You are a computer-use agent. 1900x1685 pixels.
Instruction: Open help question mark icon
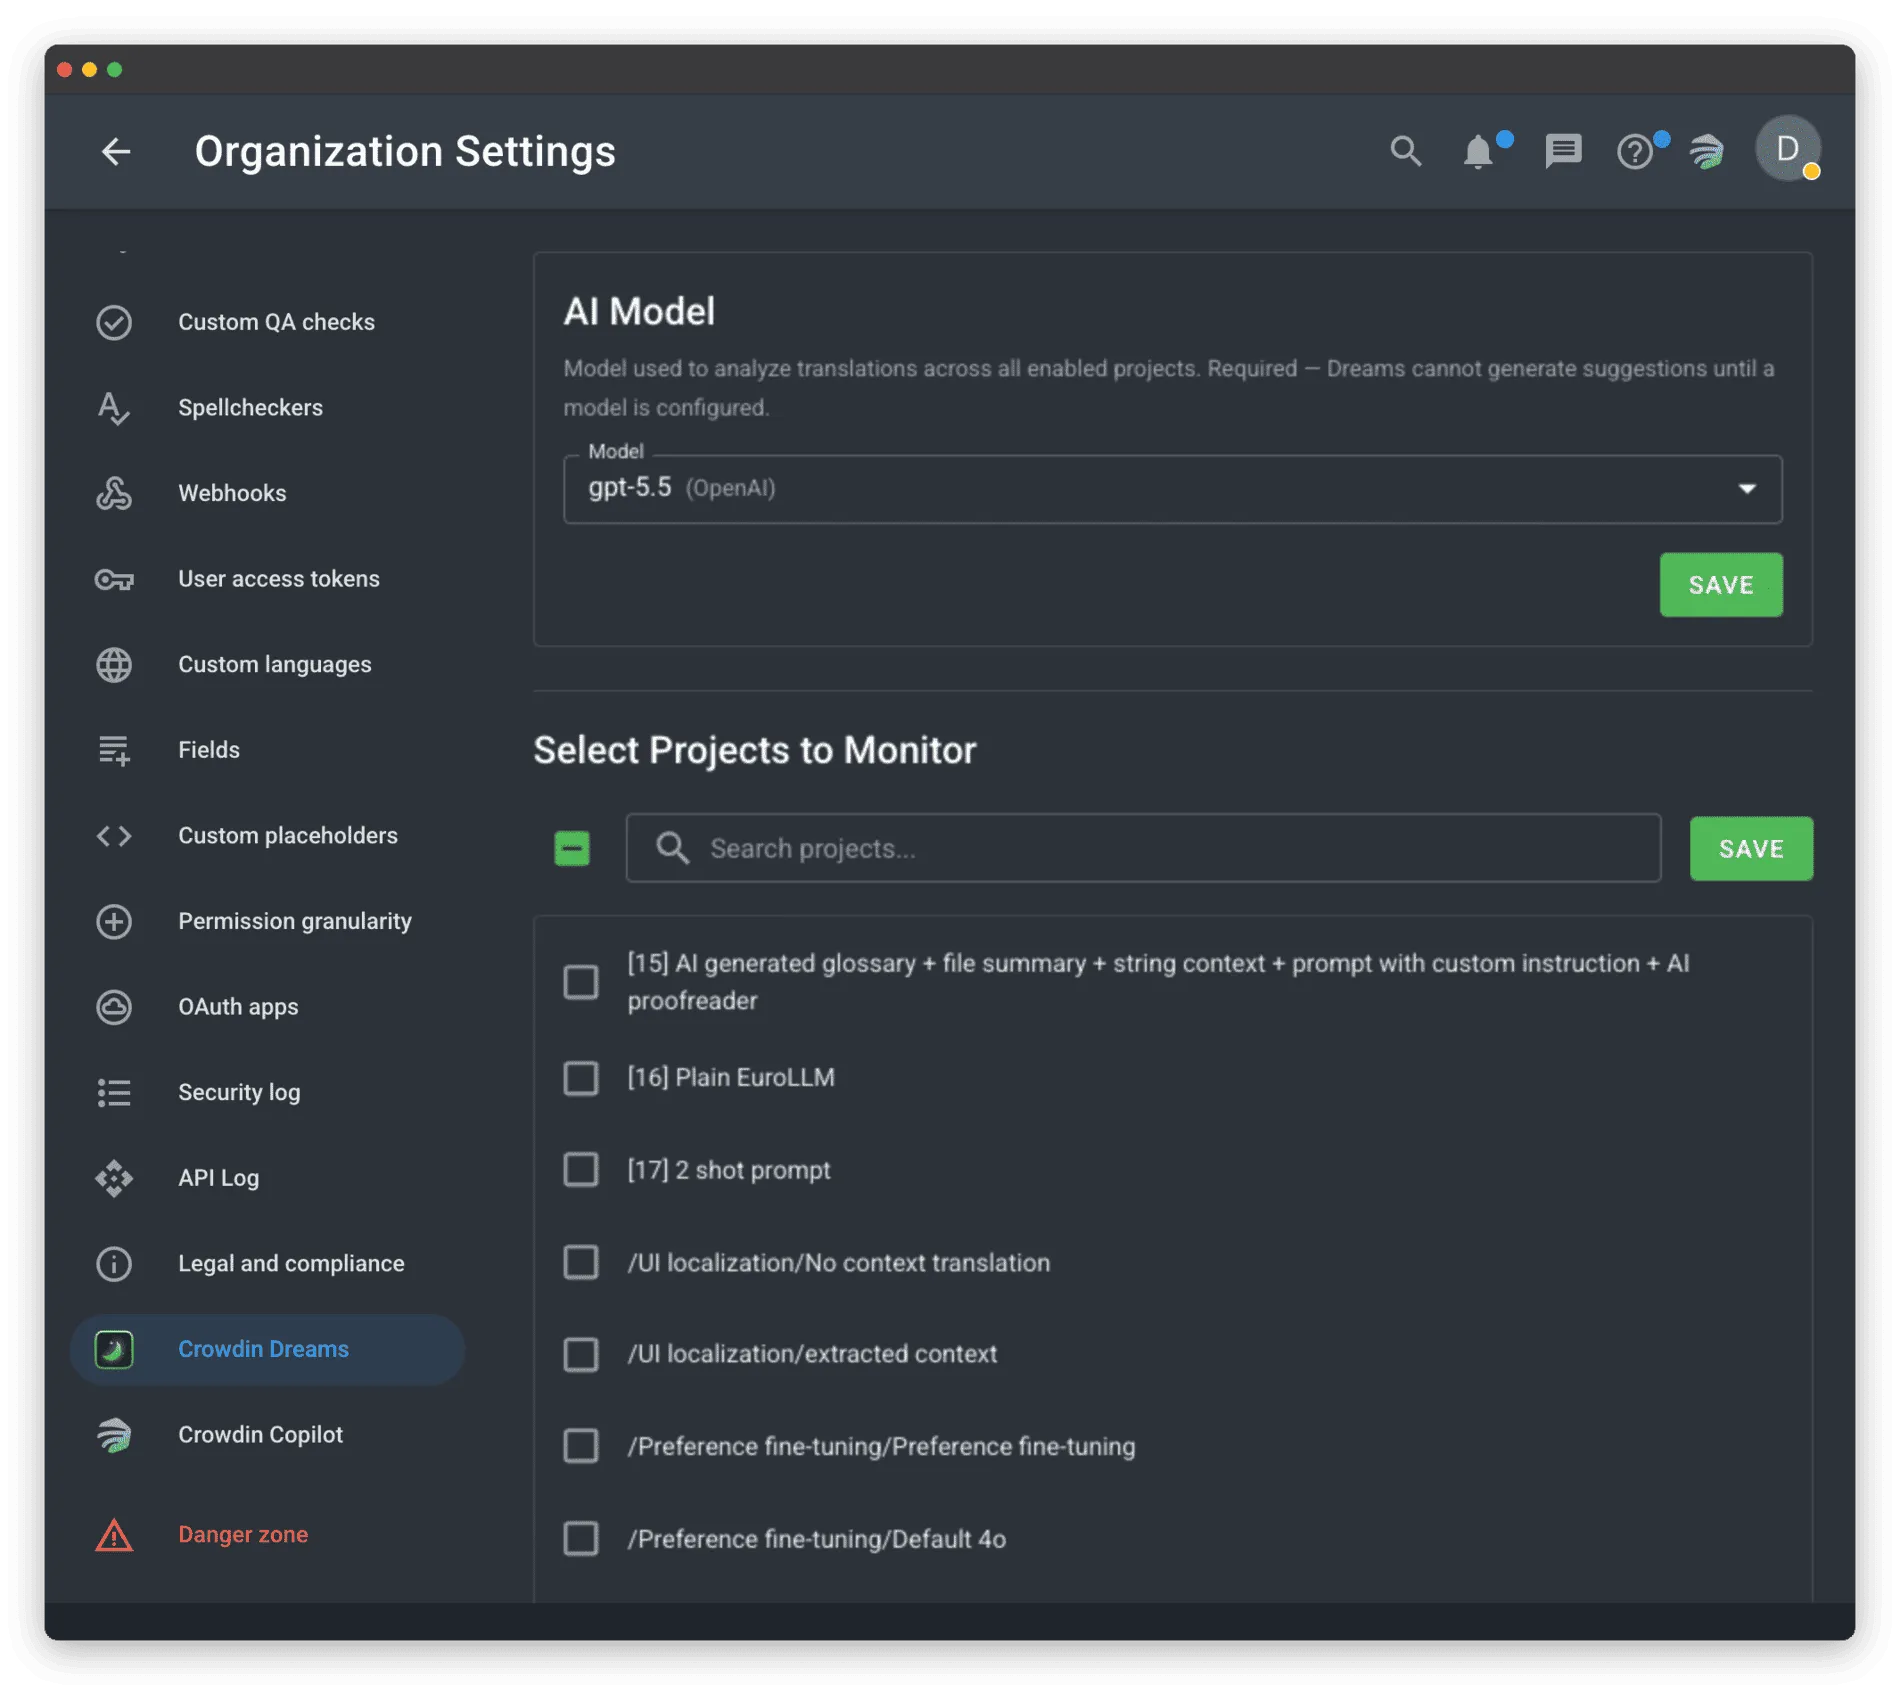[x=1634, y=152]
